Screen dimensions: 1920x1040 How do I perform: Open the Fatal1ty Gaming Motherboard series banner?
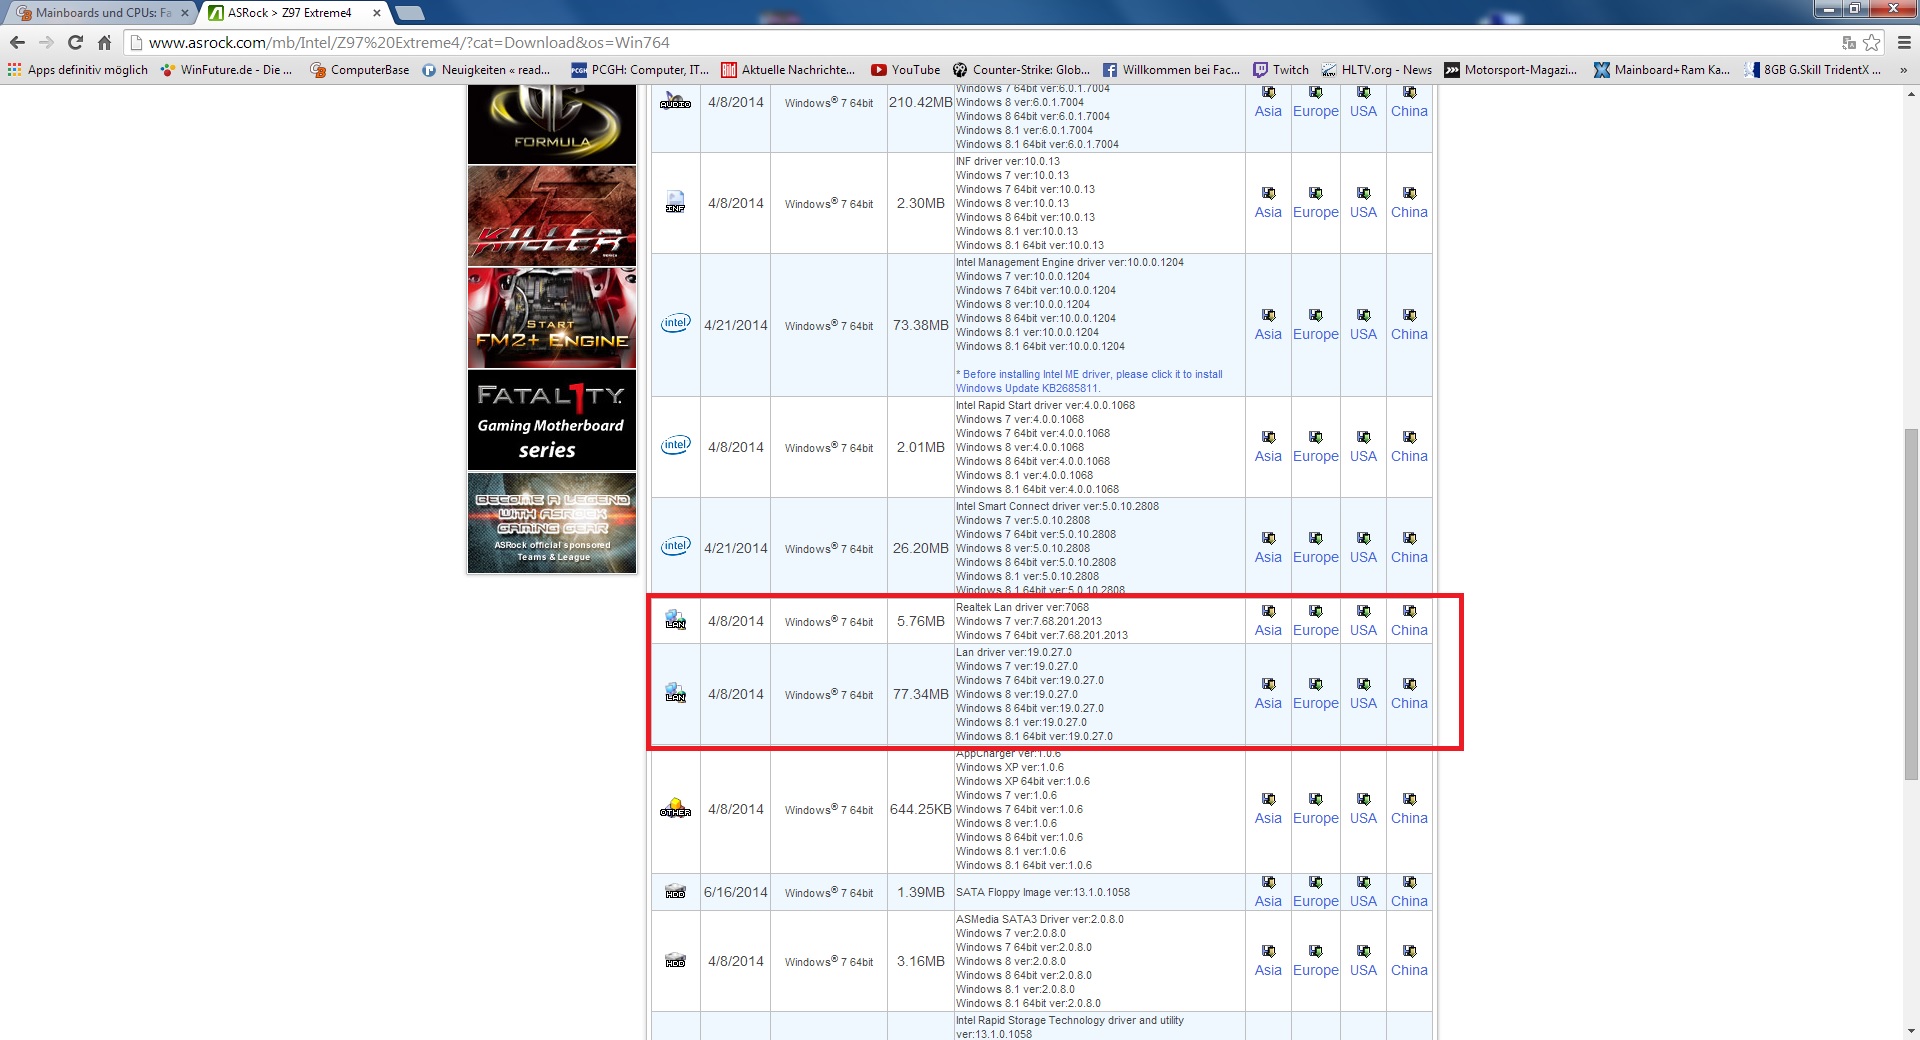(552, 420)
